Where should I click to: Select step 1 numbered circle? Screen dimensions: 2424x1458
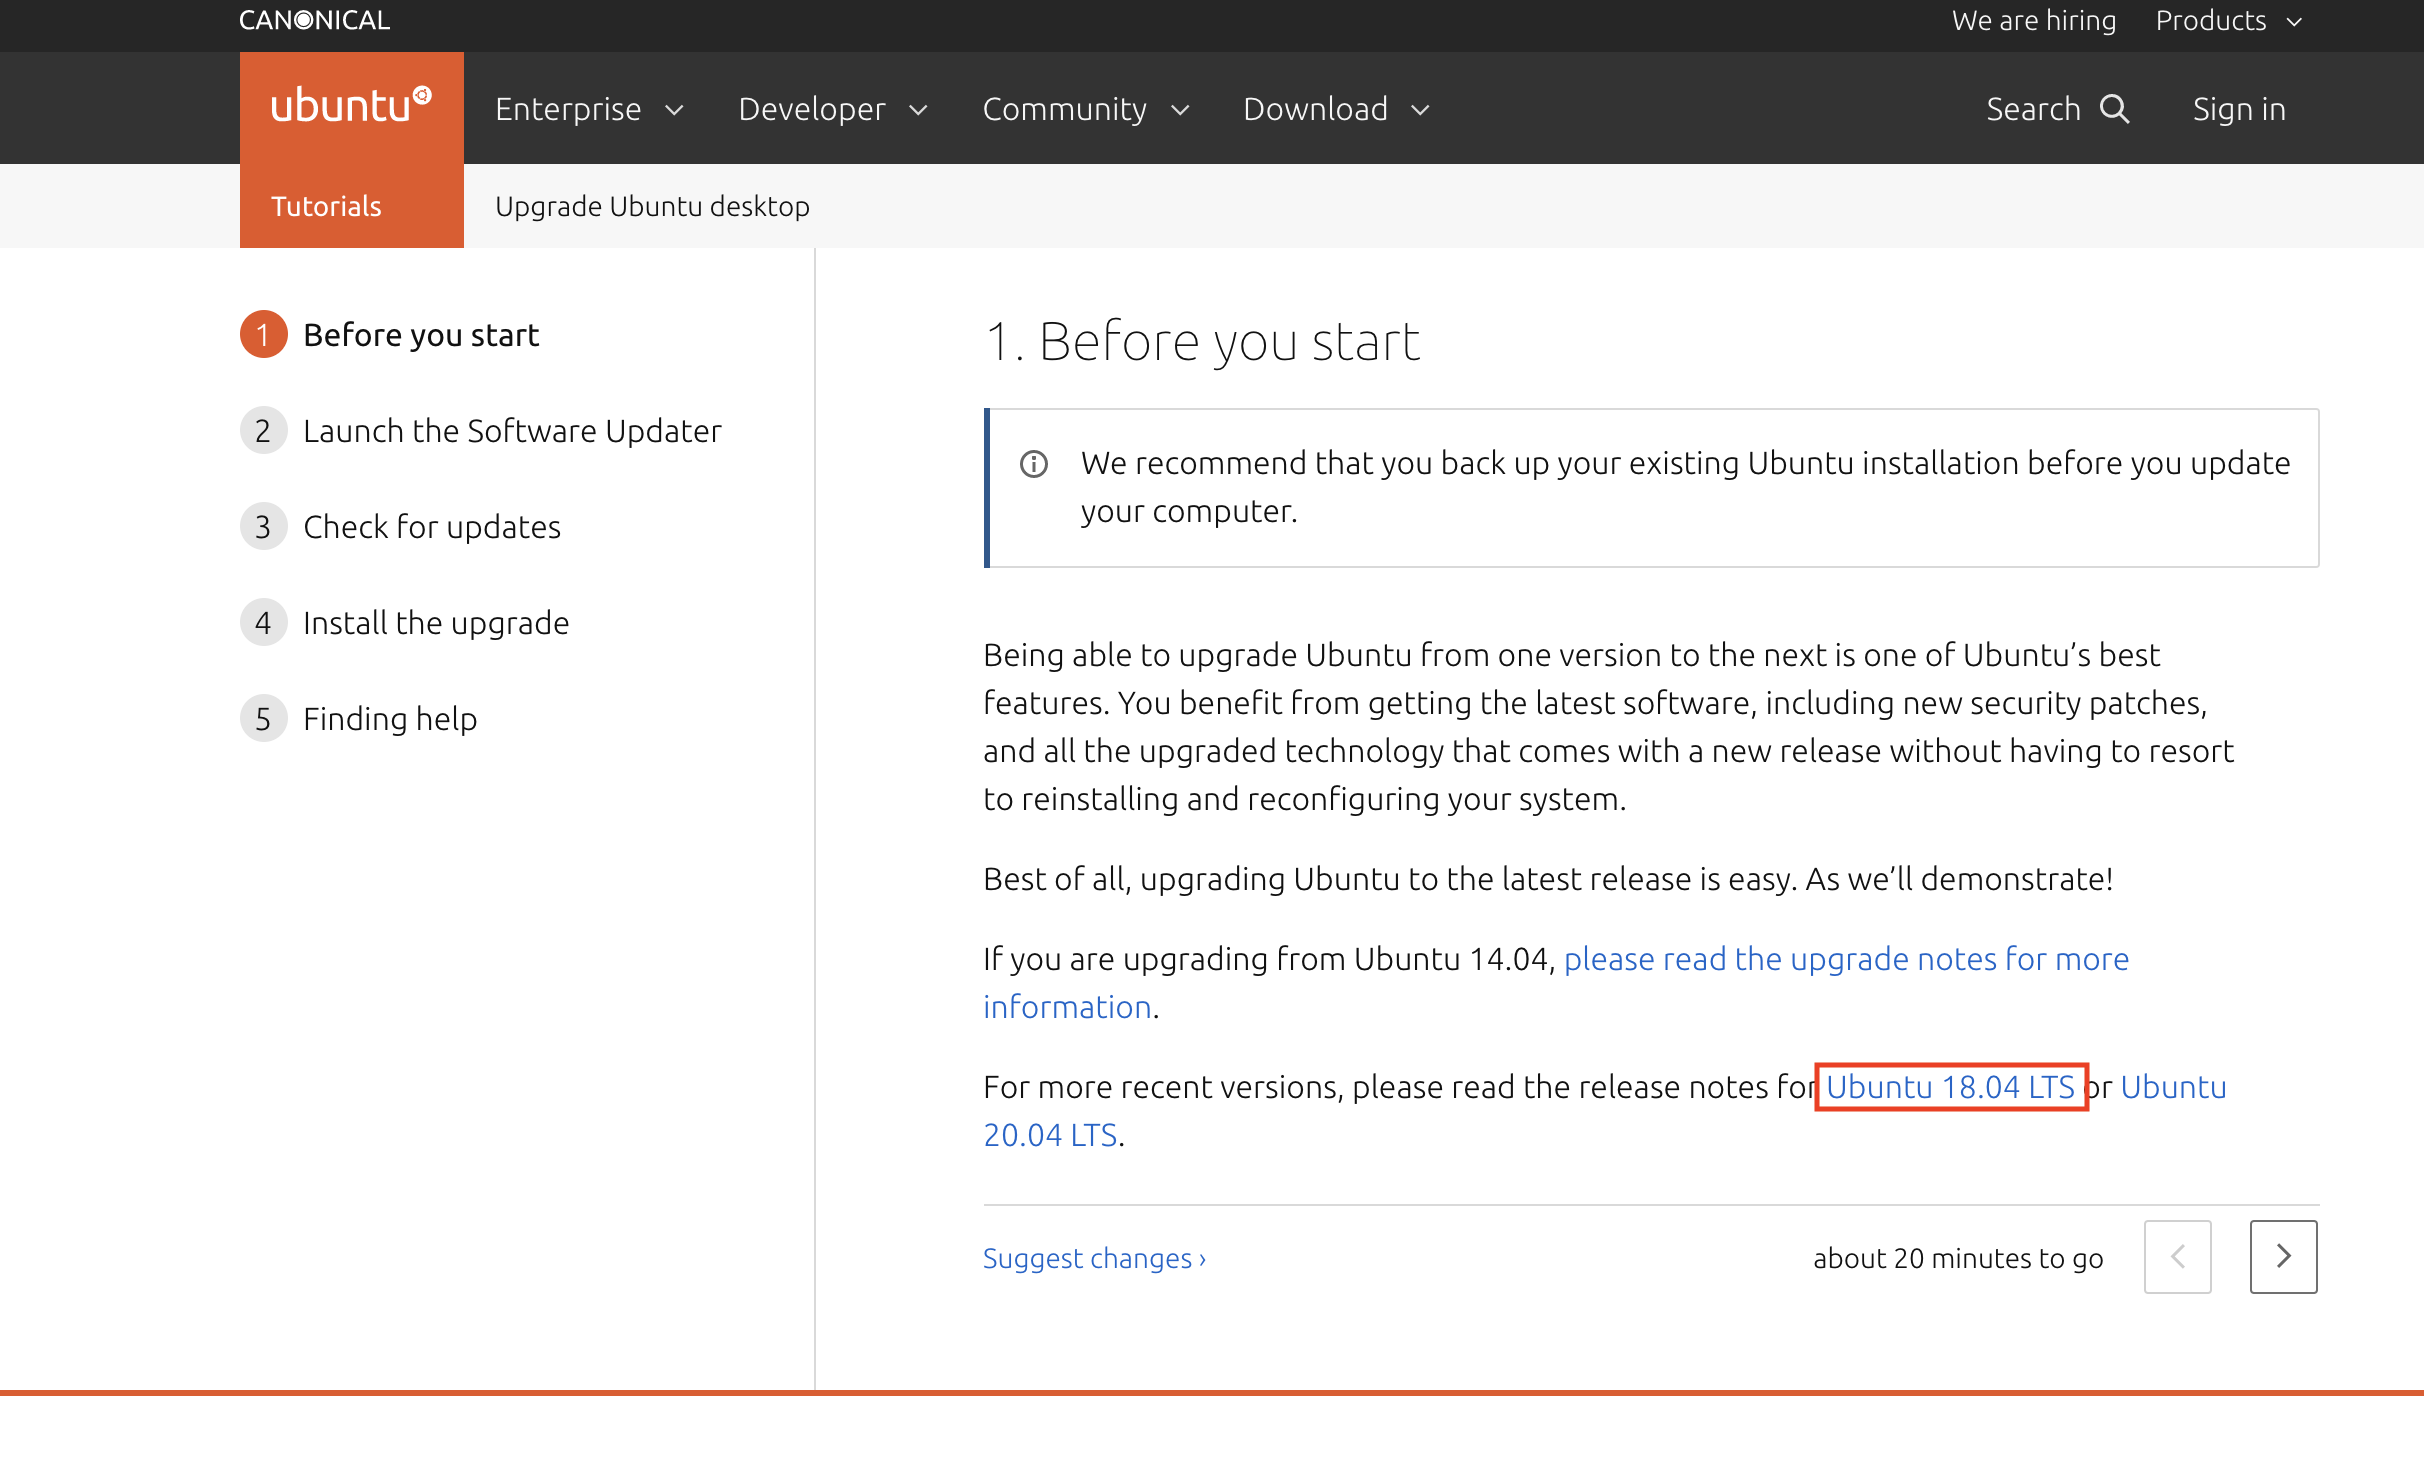pyautogui.click(x=263, y=335)
